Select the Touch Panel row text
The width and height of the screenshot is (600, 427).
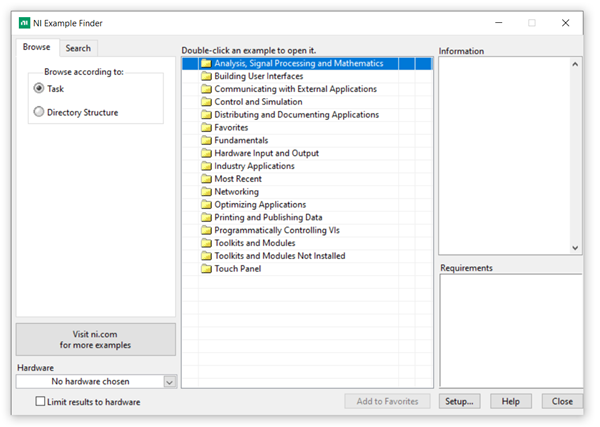click(238, 269)
